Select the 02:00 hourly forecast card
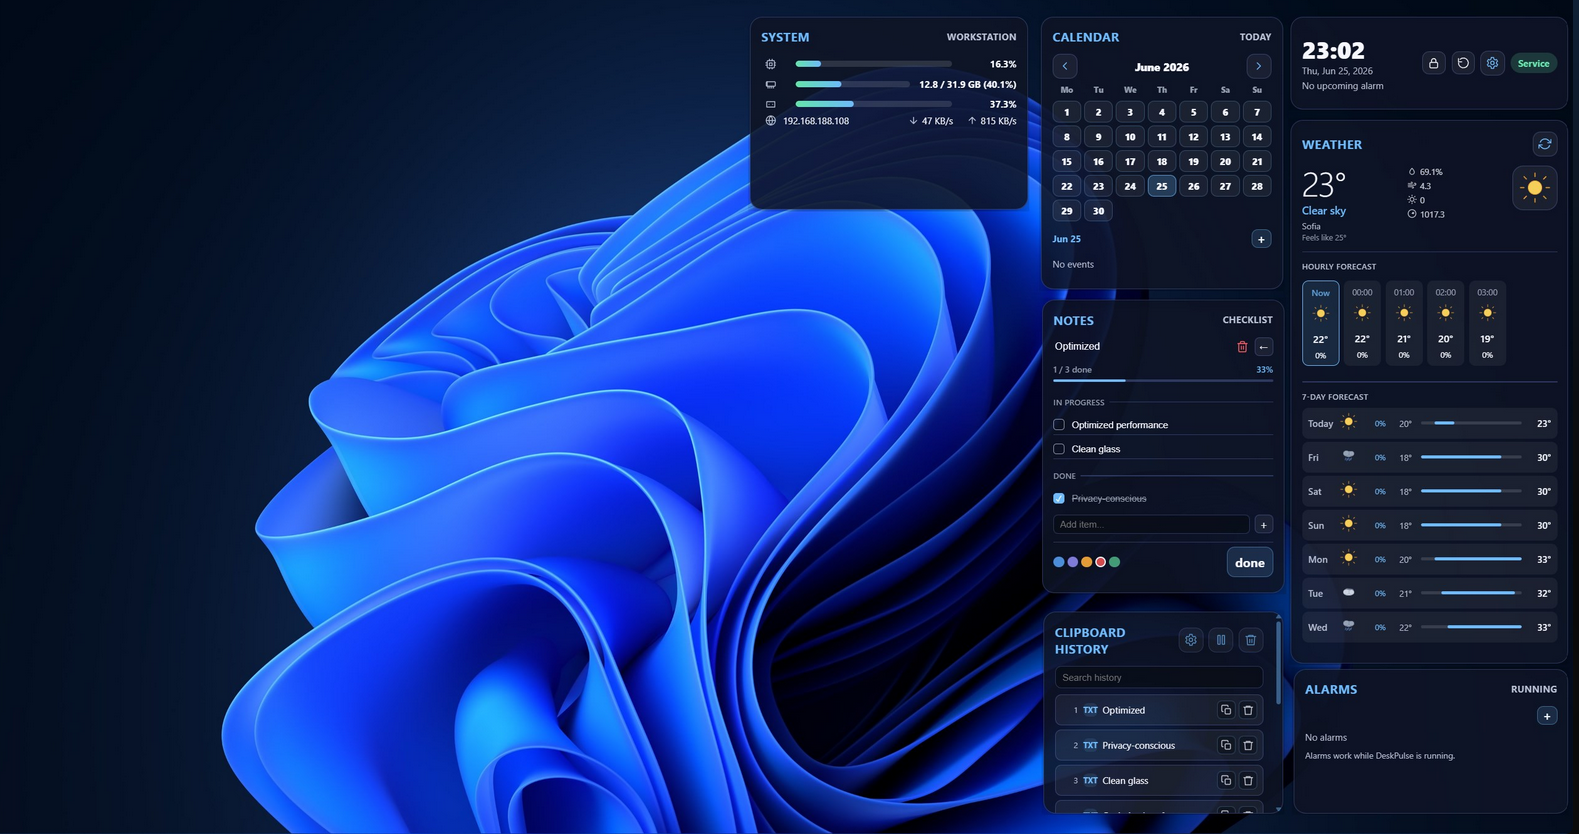Viewport: 1579px width, 834px height. [x=1445, y=323]
